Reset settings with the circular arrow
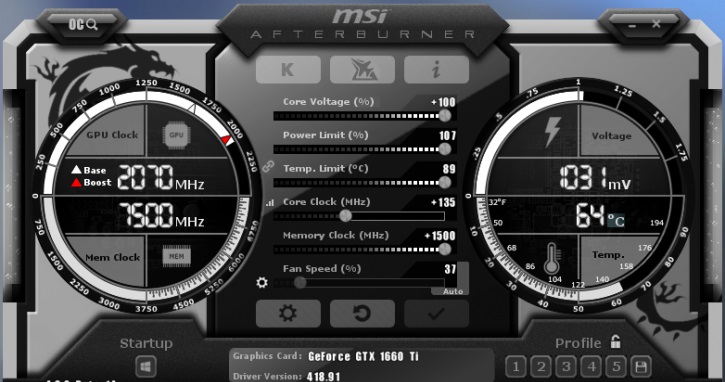 (x=362, y=314)
